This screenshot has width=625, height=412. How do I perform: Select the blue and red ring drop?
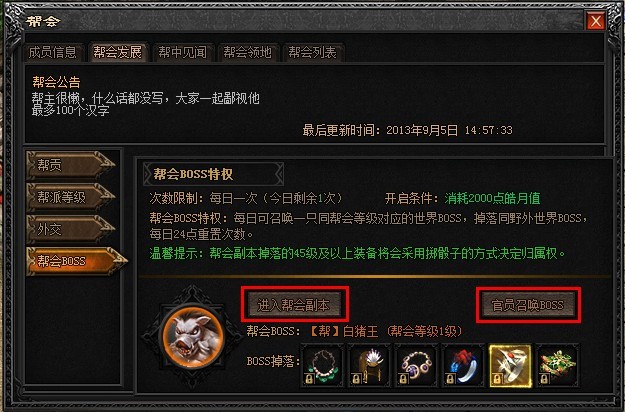463,366
